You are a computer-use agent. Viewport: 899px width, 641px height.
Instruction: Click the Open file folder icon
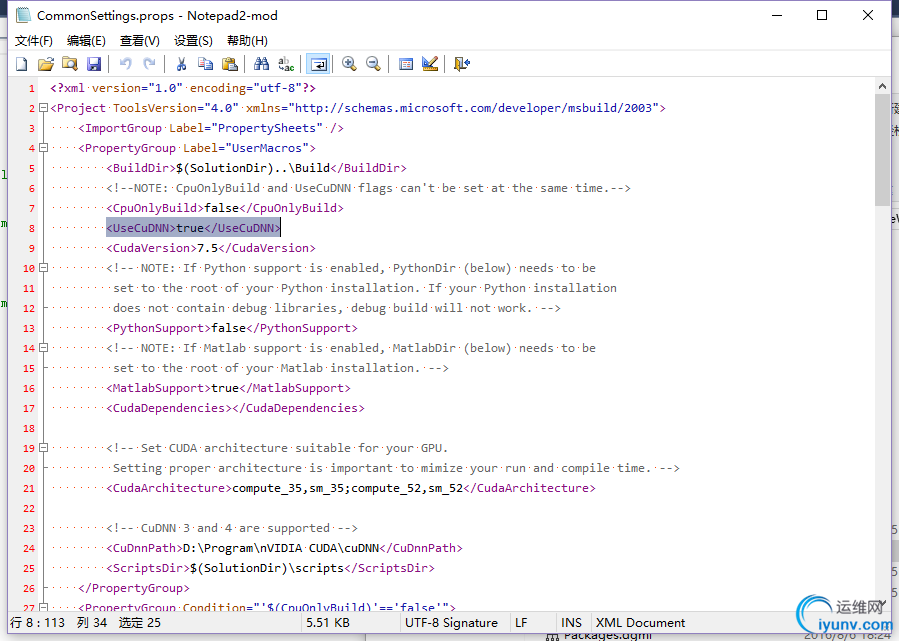(45, 64)
